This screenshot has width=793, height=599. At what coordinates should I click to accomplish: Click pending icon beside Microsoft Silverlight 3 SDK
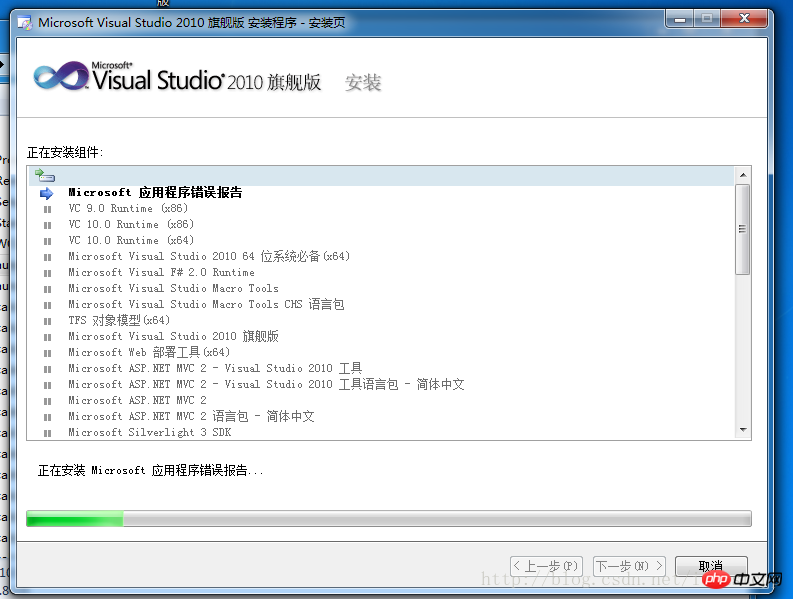(x=48, y=433)
